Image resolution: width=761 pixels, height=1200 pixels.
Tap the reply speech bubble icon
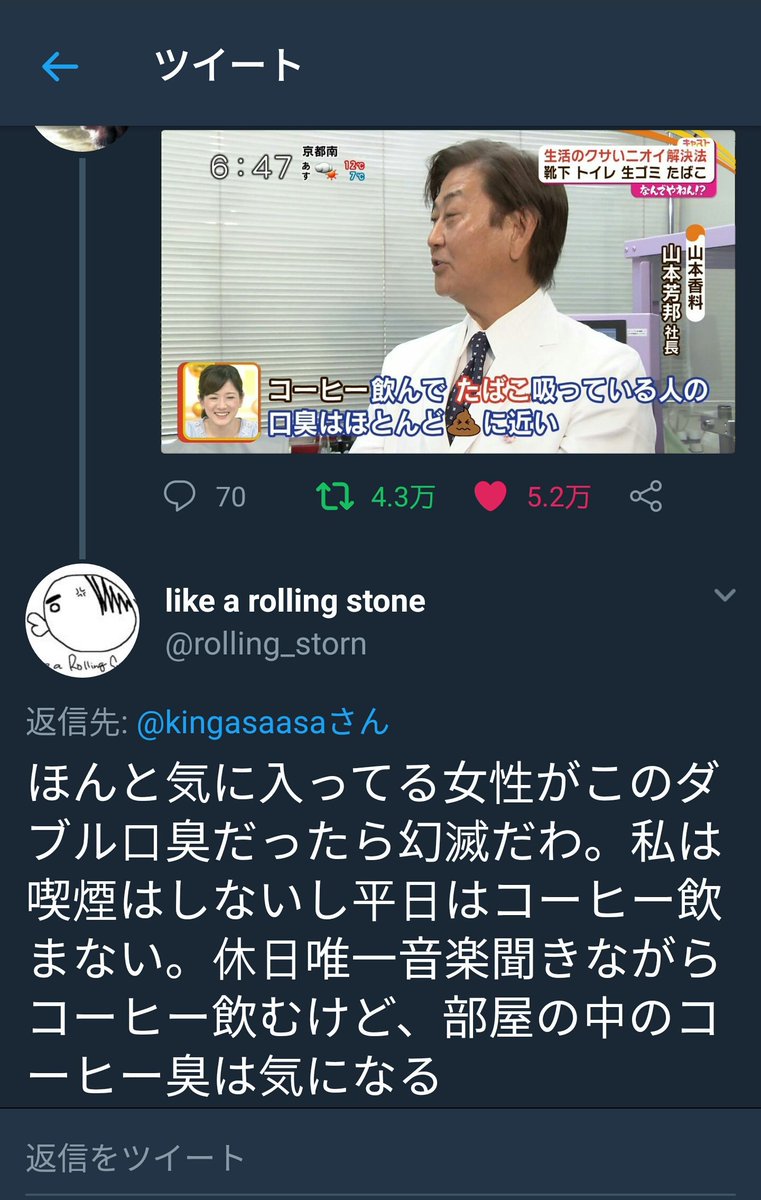coord(180,496)
